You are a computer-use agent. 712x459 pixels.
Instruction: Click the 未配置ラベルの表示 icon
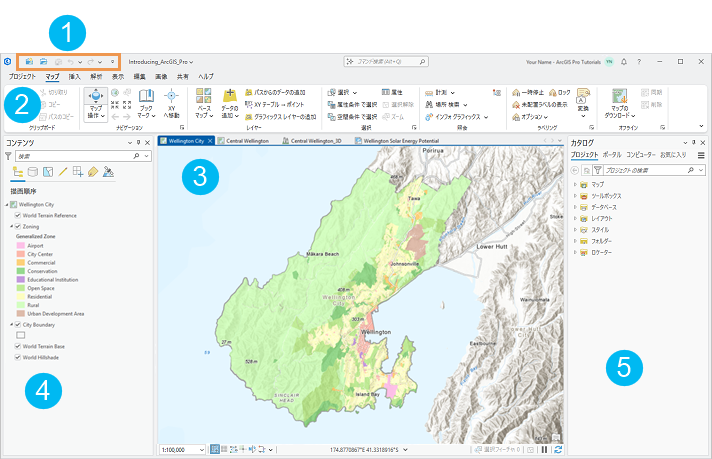coord(516,105)
